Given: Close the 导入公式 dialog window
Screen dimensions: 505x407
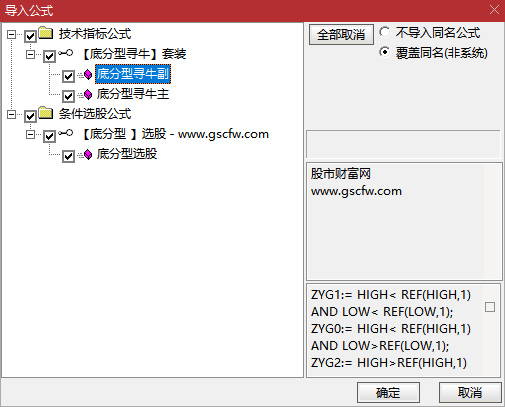Looking at the screenshot, I should pos(494,10).
